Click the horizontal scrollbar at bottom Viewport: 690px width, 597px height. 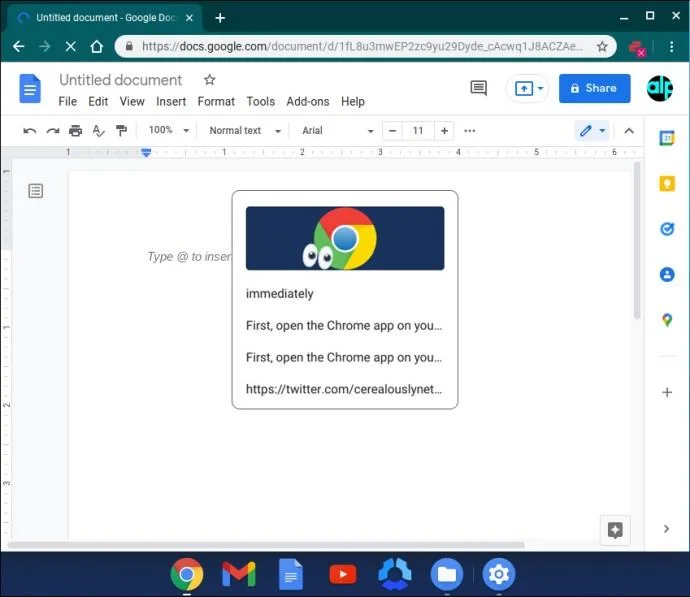coord(266,545)
